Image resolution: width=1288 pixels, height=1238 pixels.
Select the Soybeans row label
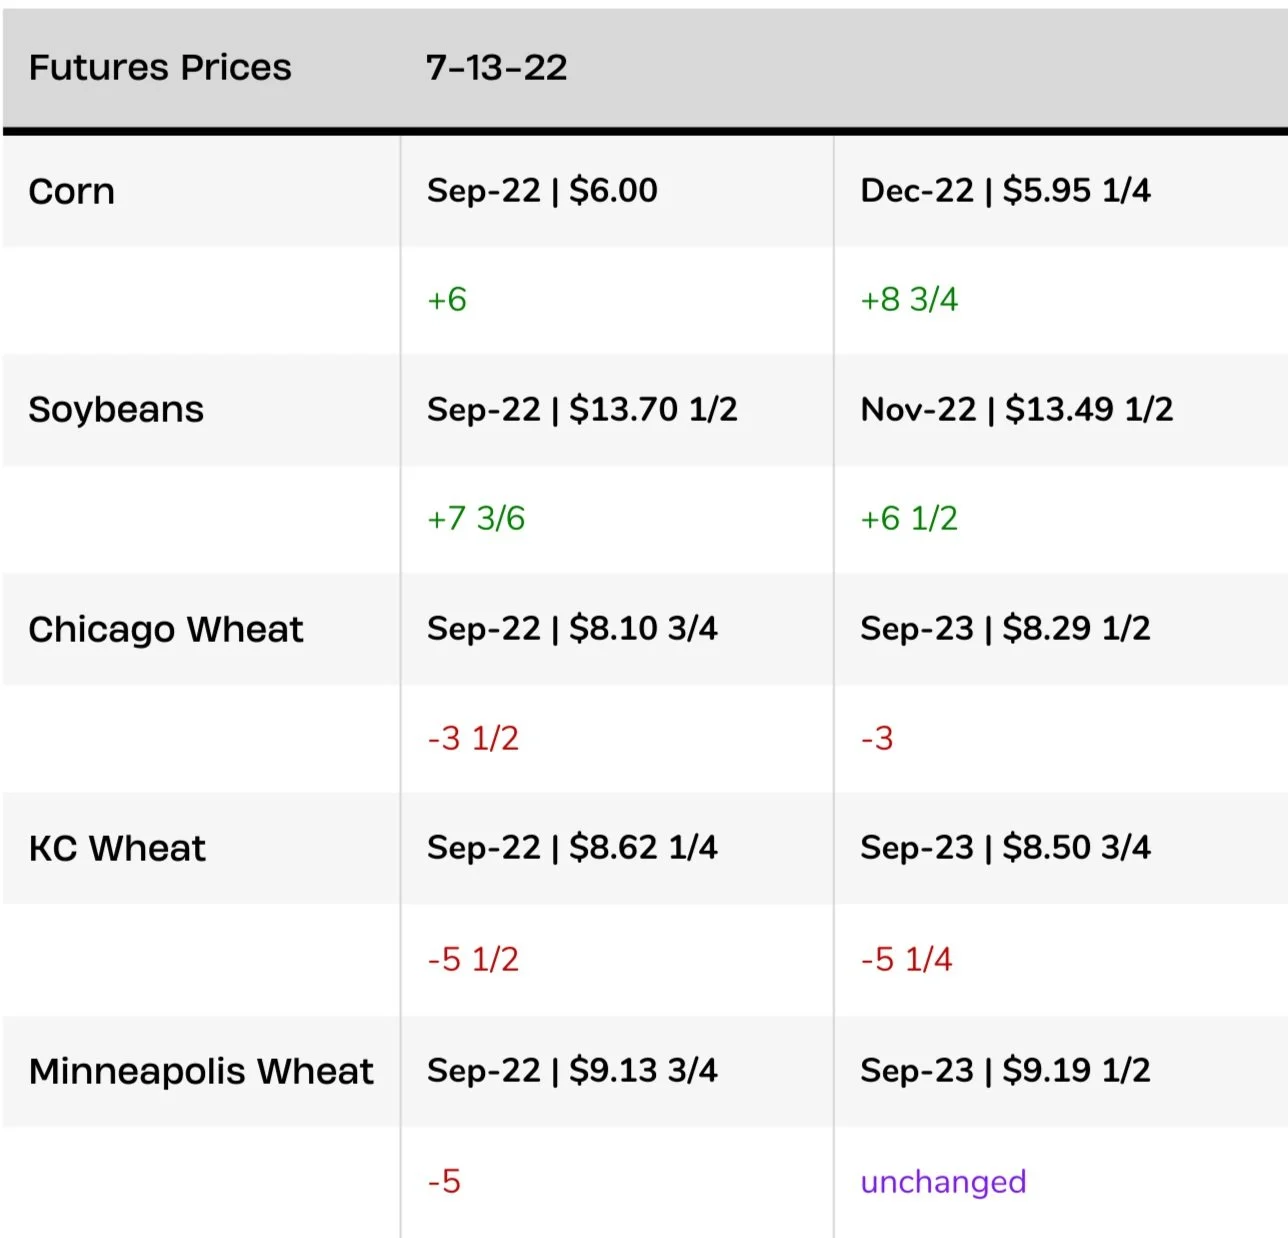(116, 410)
